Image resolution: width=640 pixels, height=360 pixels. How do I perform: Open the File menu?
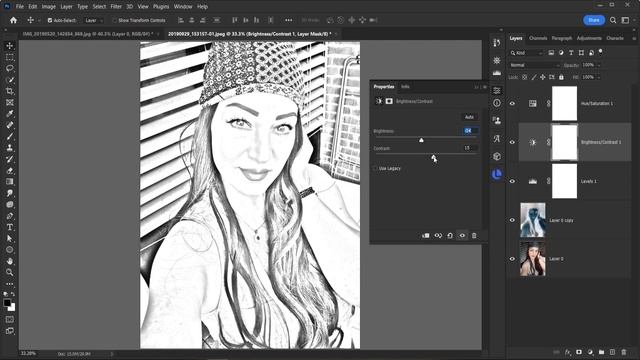[x=20, y=7]
